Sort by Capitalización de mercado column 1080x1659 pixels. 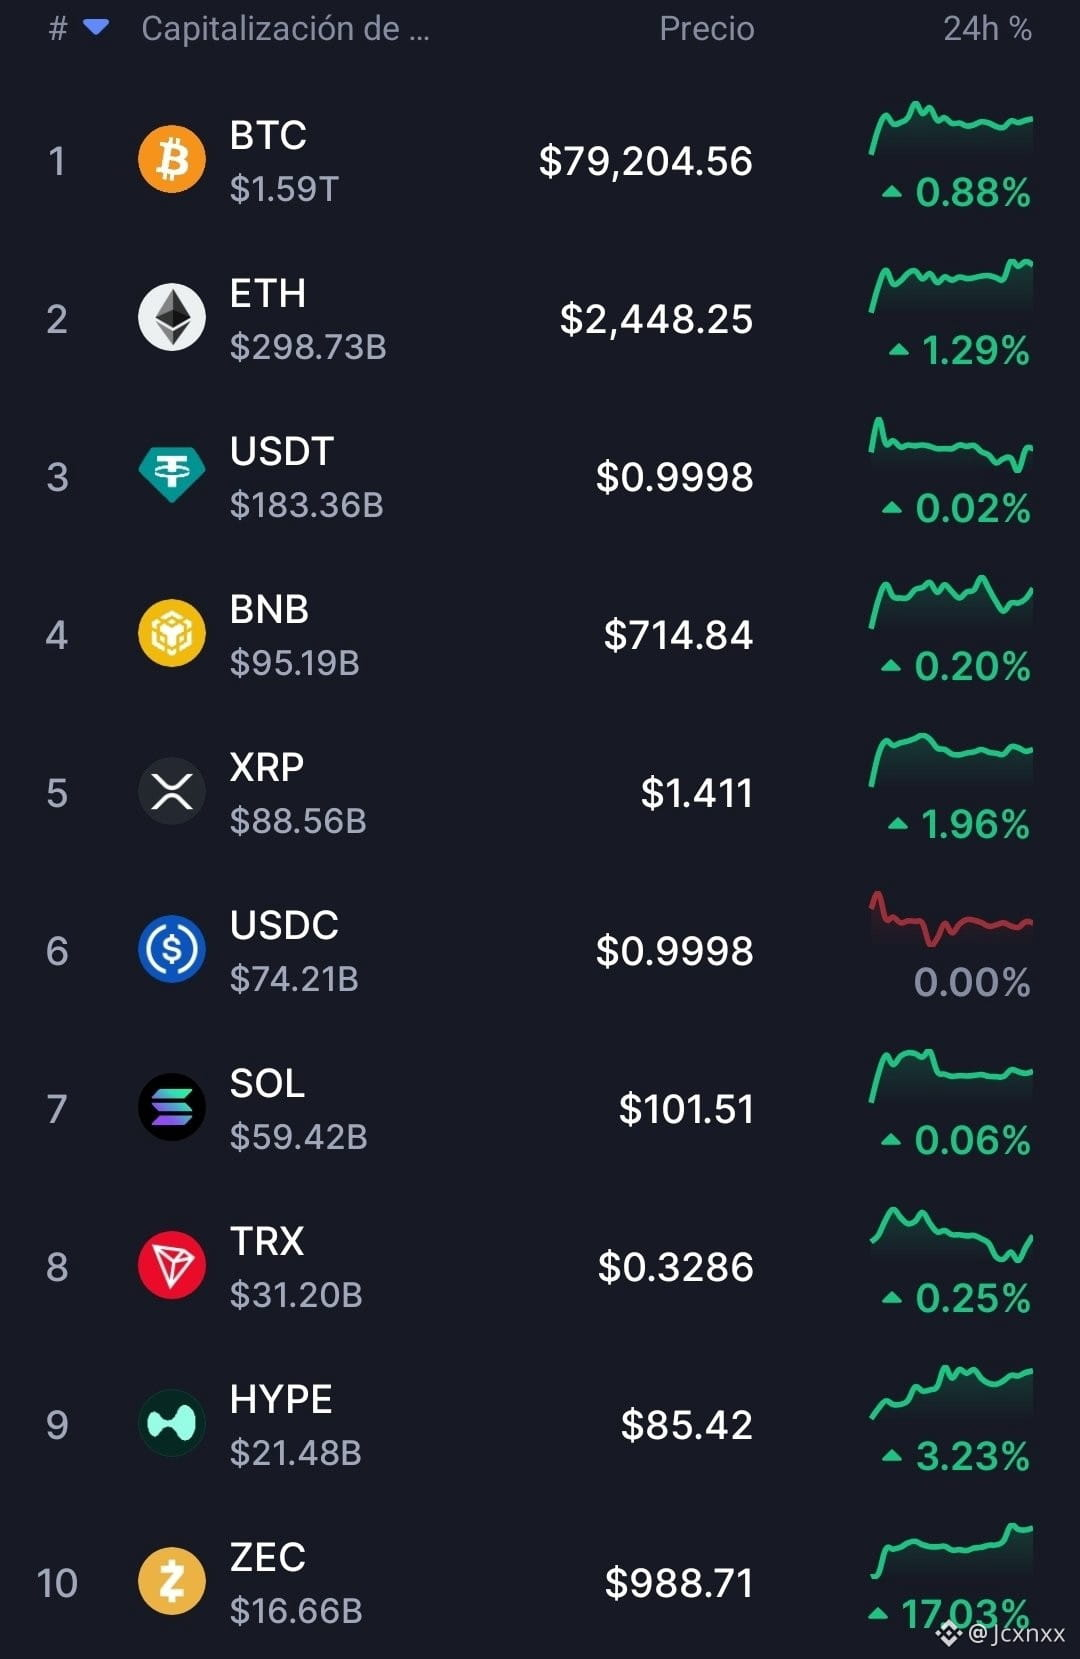285,28
